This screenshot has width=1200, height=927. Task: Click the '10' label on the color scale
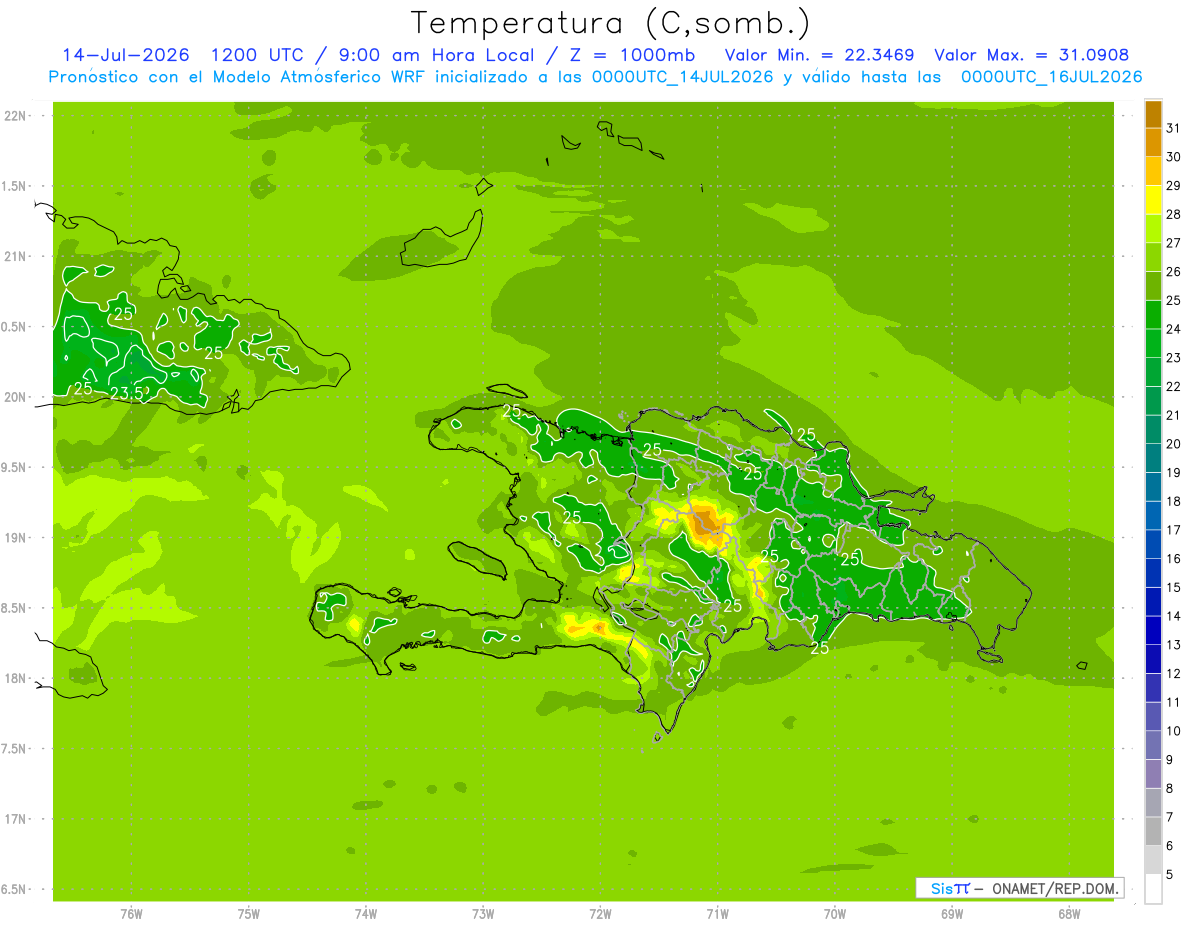pyautogui.click(x=1173, y=731)
